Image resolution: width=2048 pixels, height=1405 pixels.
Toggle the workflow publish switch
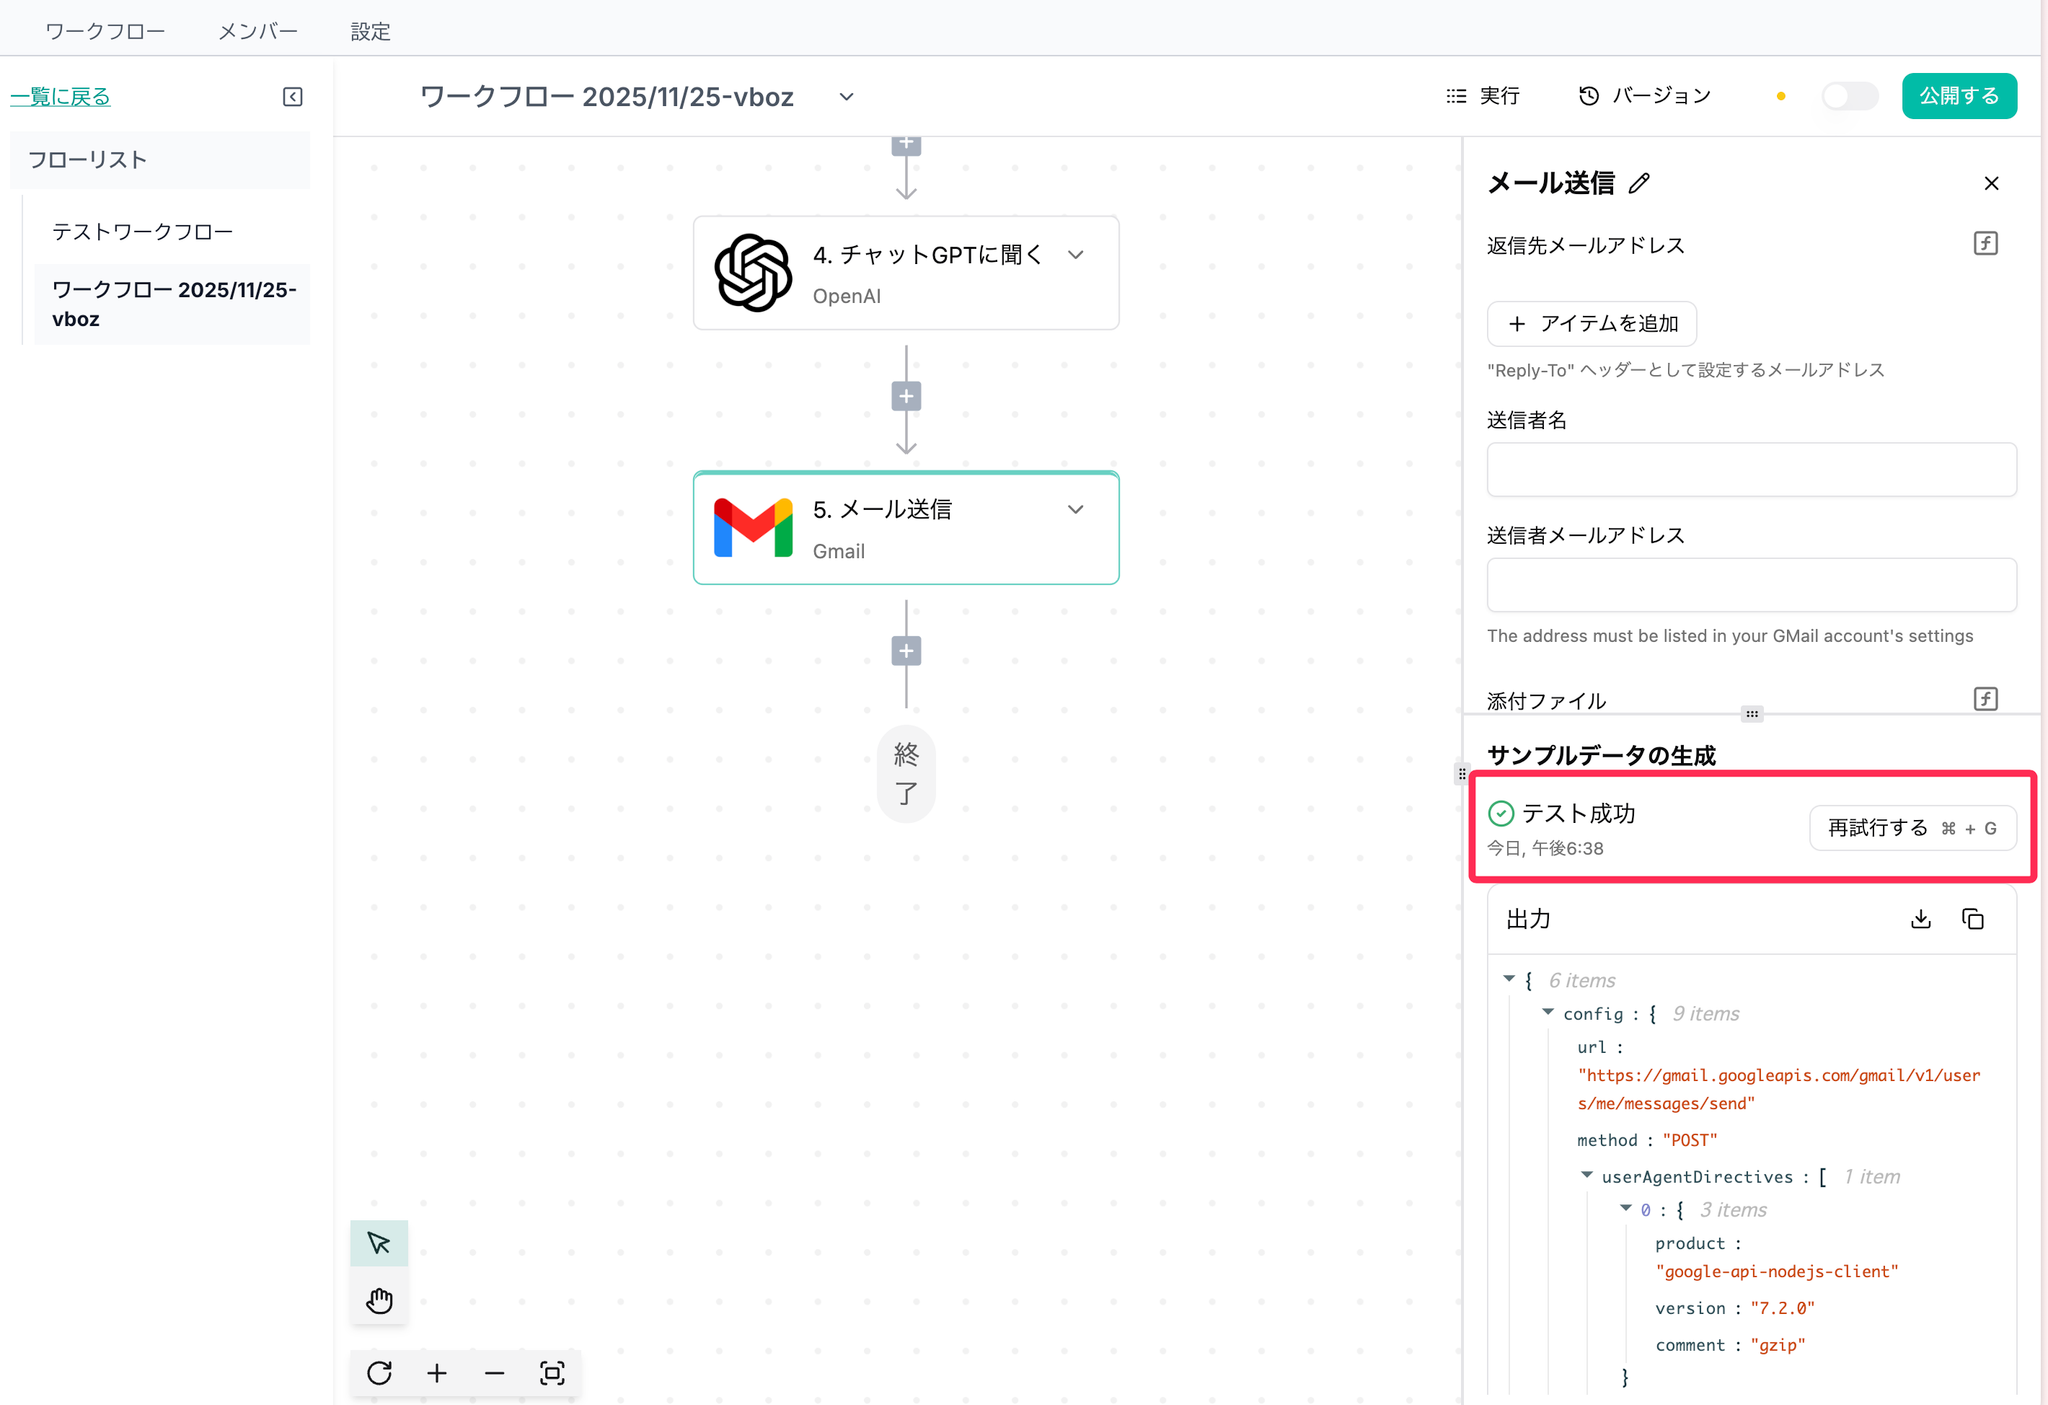[1848, 96]
